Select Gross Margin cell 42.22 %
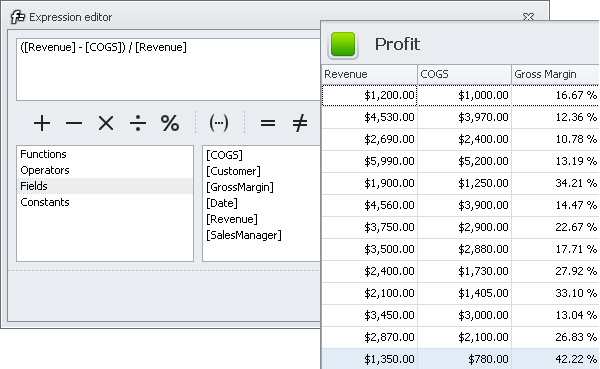This screenshot has width=600, height=369. pyautogui.click(x=555, y=359)
